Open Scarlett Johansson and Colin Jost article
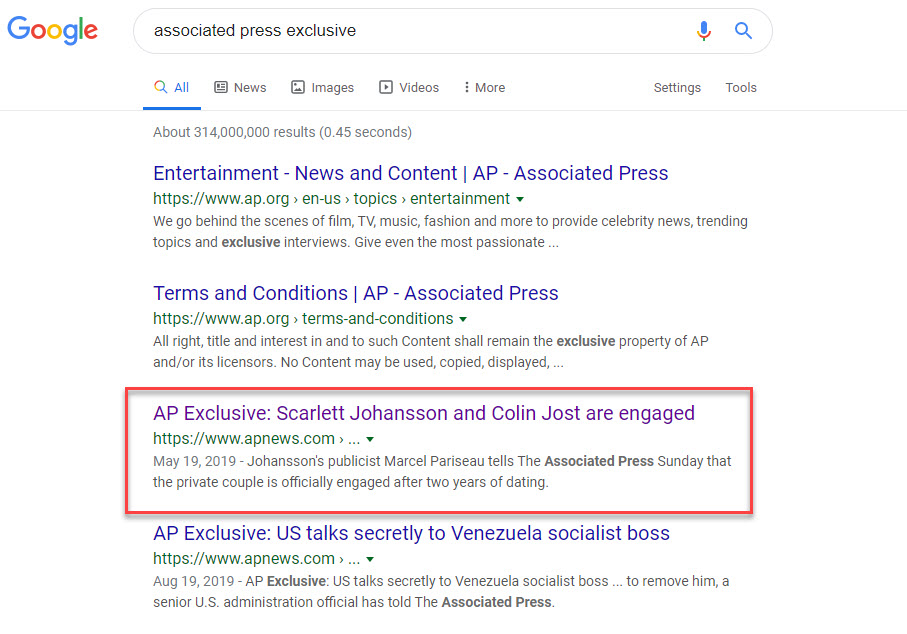The height and width of the screenshot is (634, 907). pos(423,413)
